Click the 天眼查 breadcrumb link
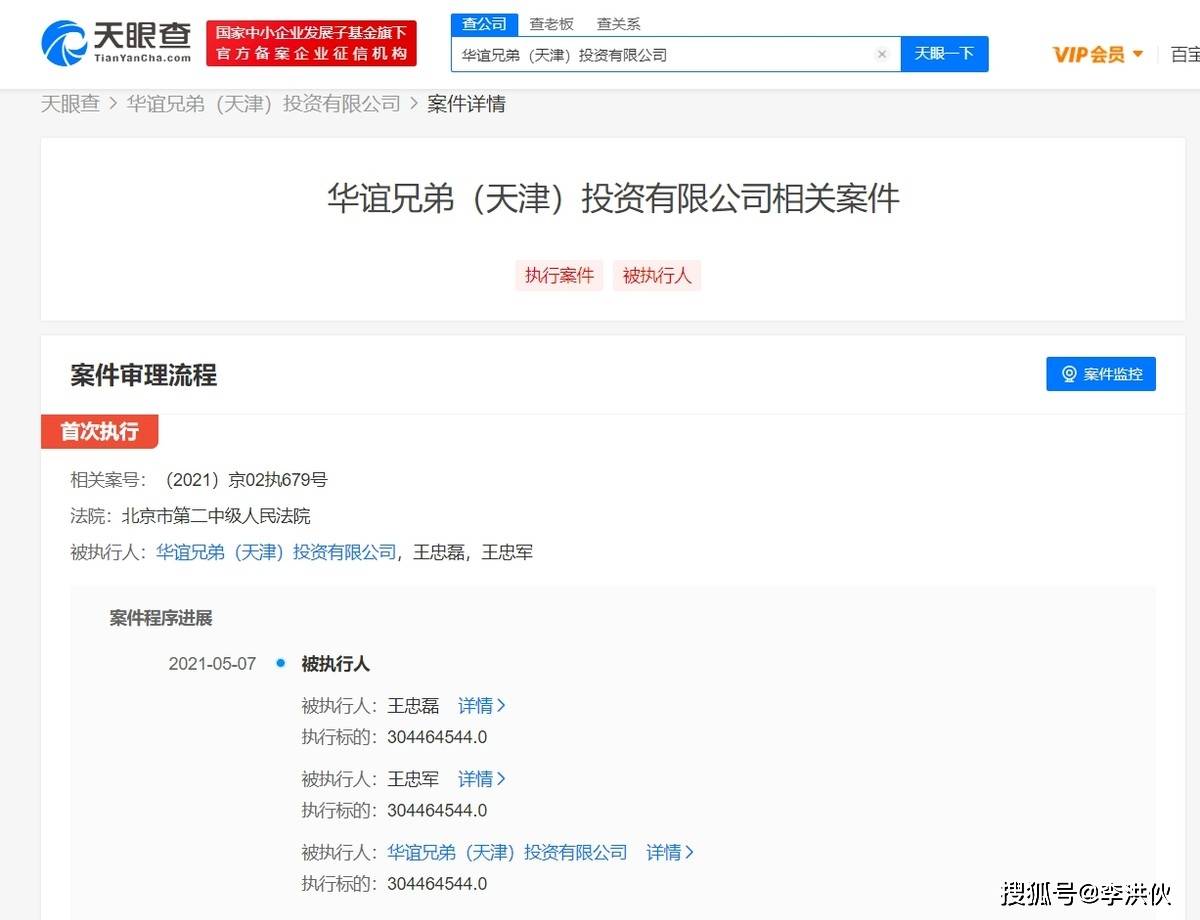Viewport: 1200px width, 920px height. coord(70,104)
